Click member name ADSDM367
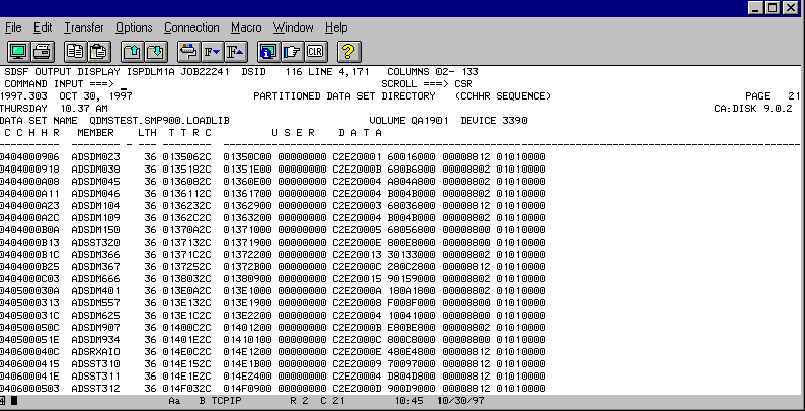 point(96,267)
